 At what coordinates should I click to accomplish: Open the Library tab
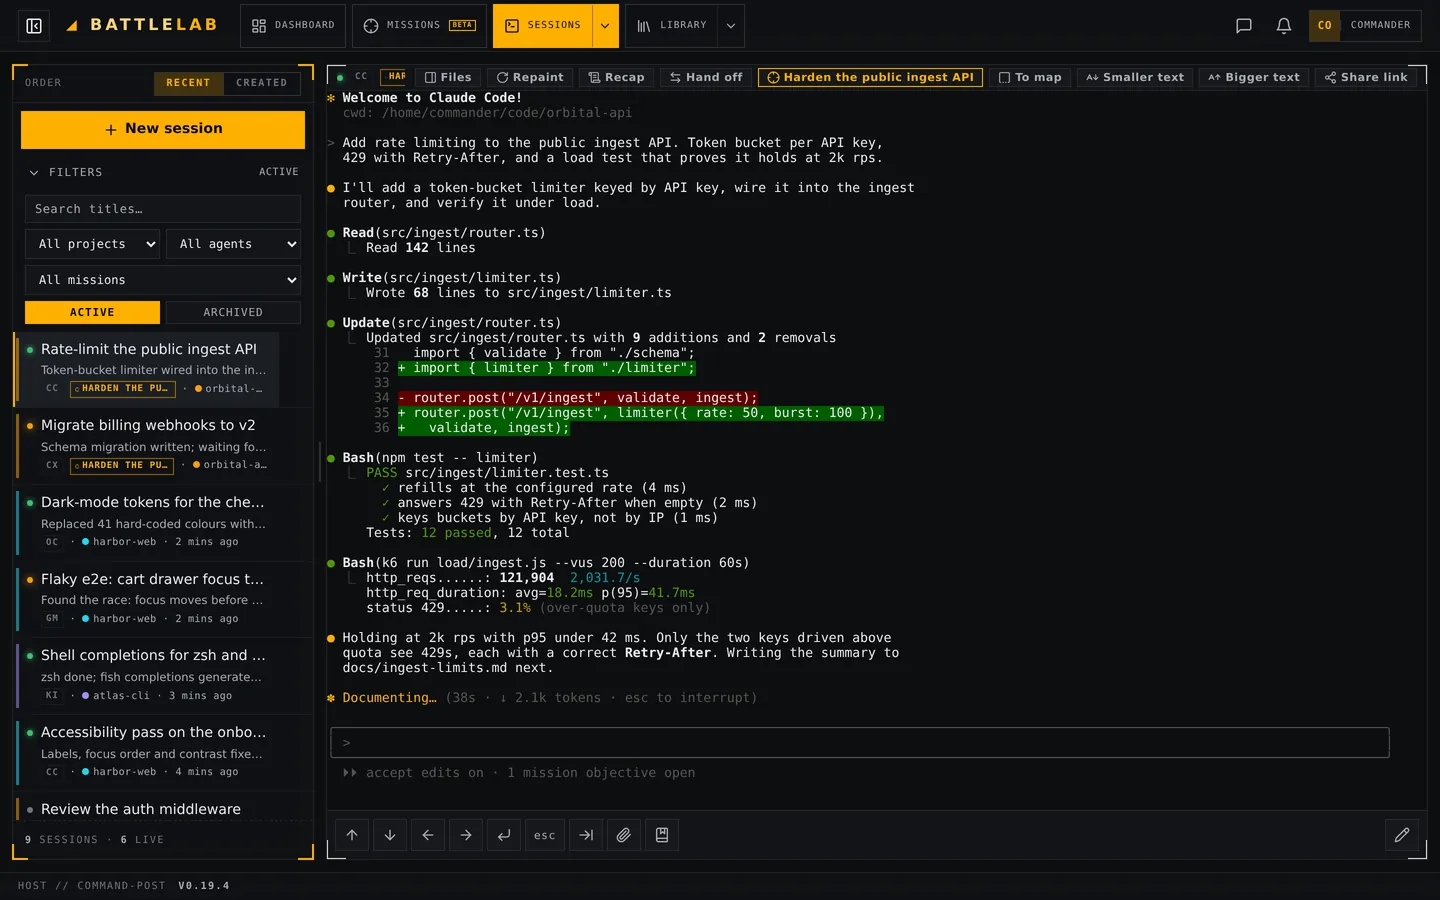coord(672,26)
